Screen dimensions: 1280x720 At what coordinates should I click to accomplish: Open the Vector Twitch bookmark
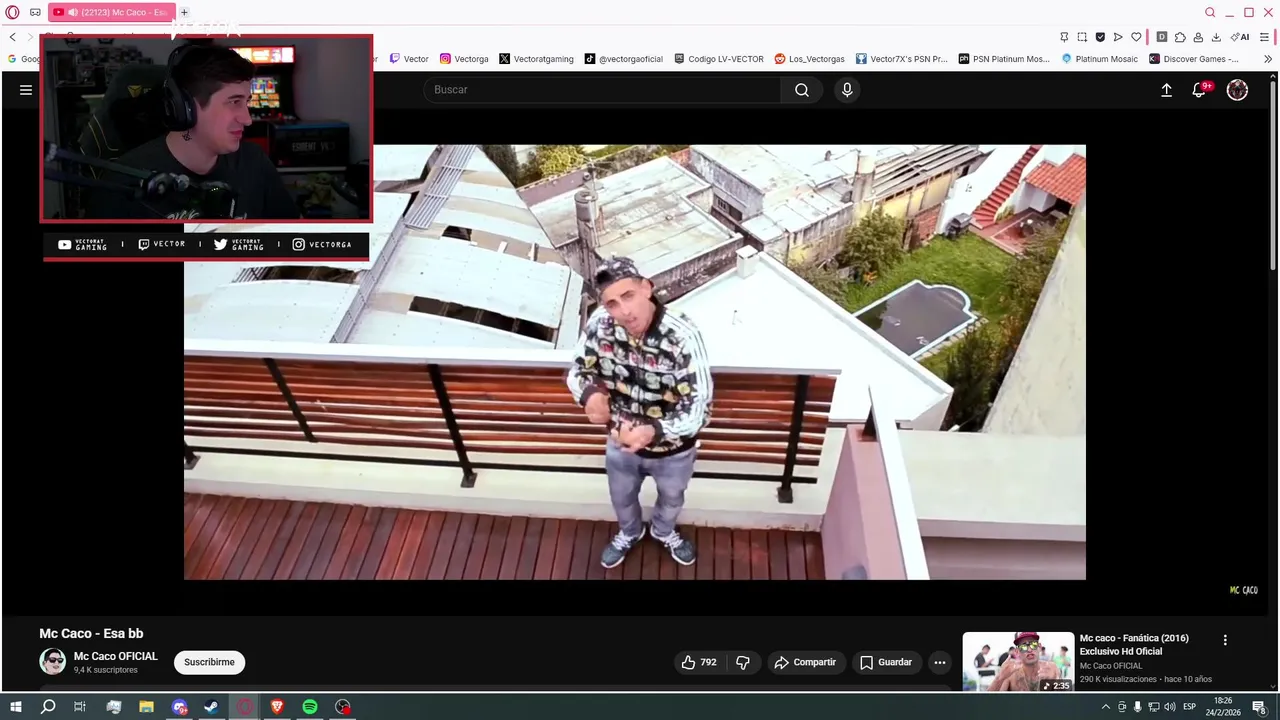click(x=409, y=59)
